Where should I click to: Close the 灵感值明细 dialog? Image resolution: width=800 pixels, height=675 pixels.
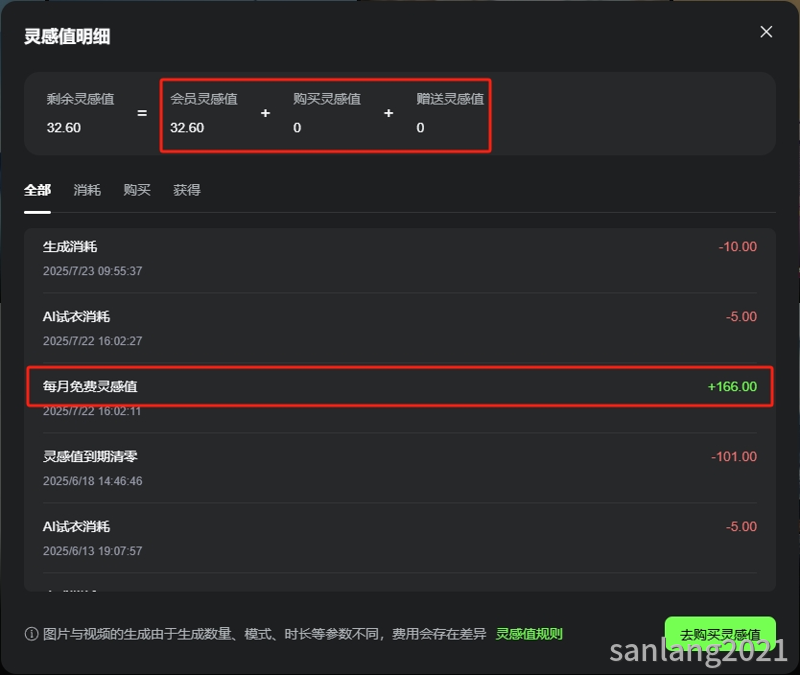point(766,32)
